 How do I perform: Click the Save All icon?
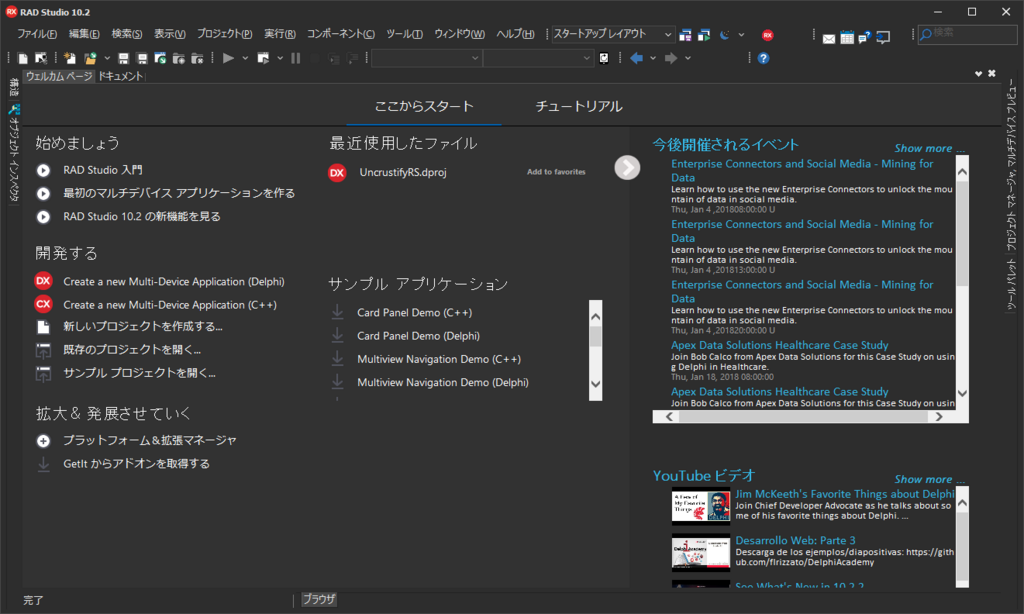click(142, 58)
